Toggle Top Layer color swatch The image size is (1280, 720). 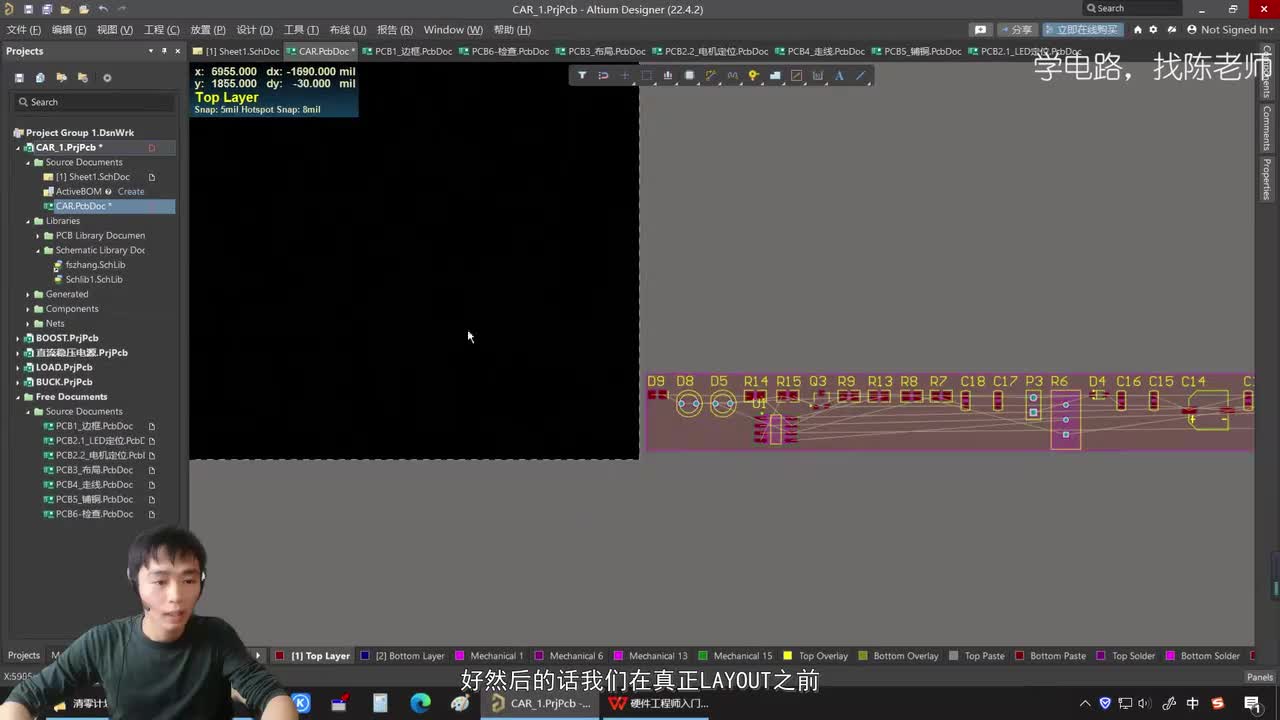tap(280, 656)
